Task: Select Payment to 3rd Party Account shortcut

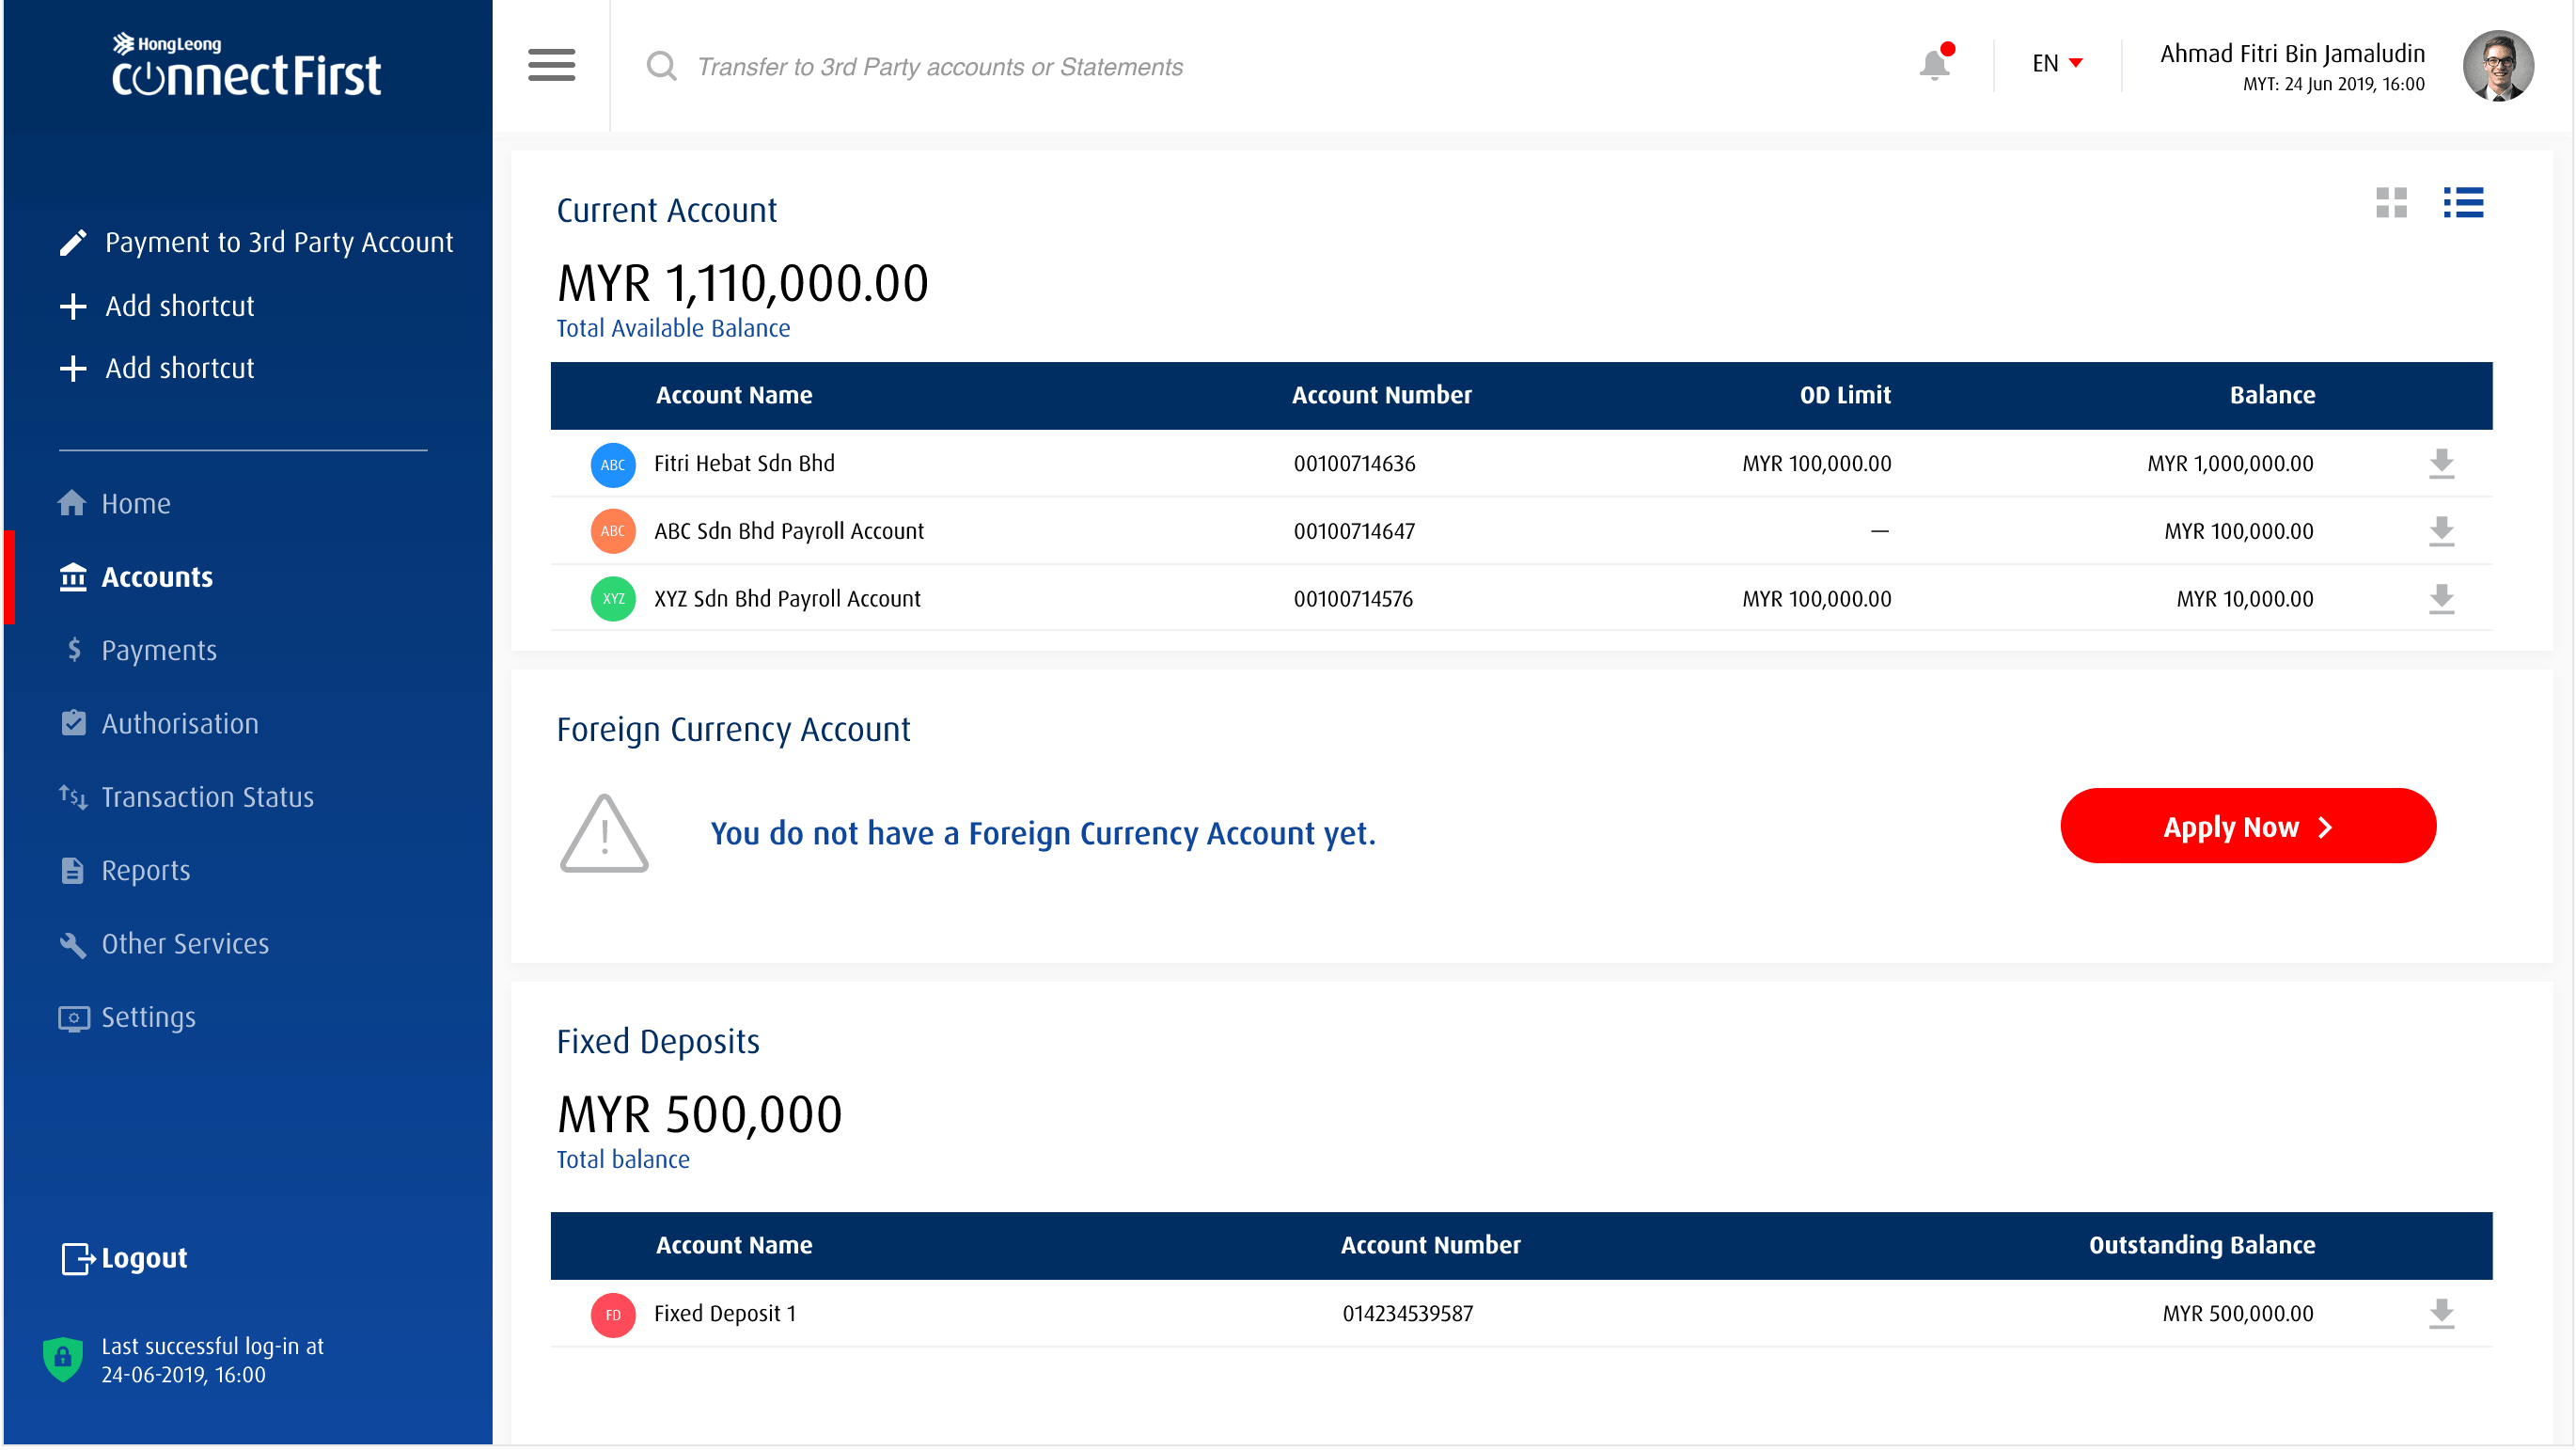Action: click(x=280, y=242)
